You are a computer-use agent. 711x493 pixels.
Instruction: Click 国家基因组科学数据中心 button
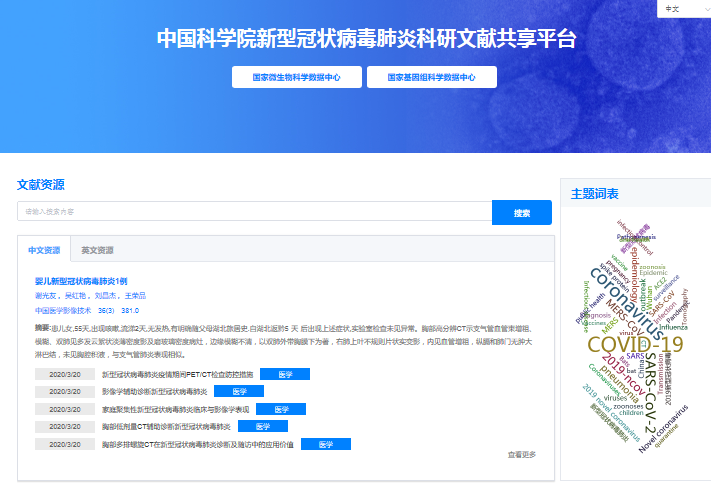click(x=432, y=77)
